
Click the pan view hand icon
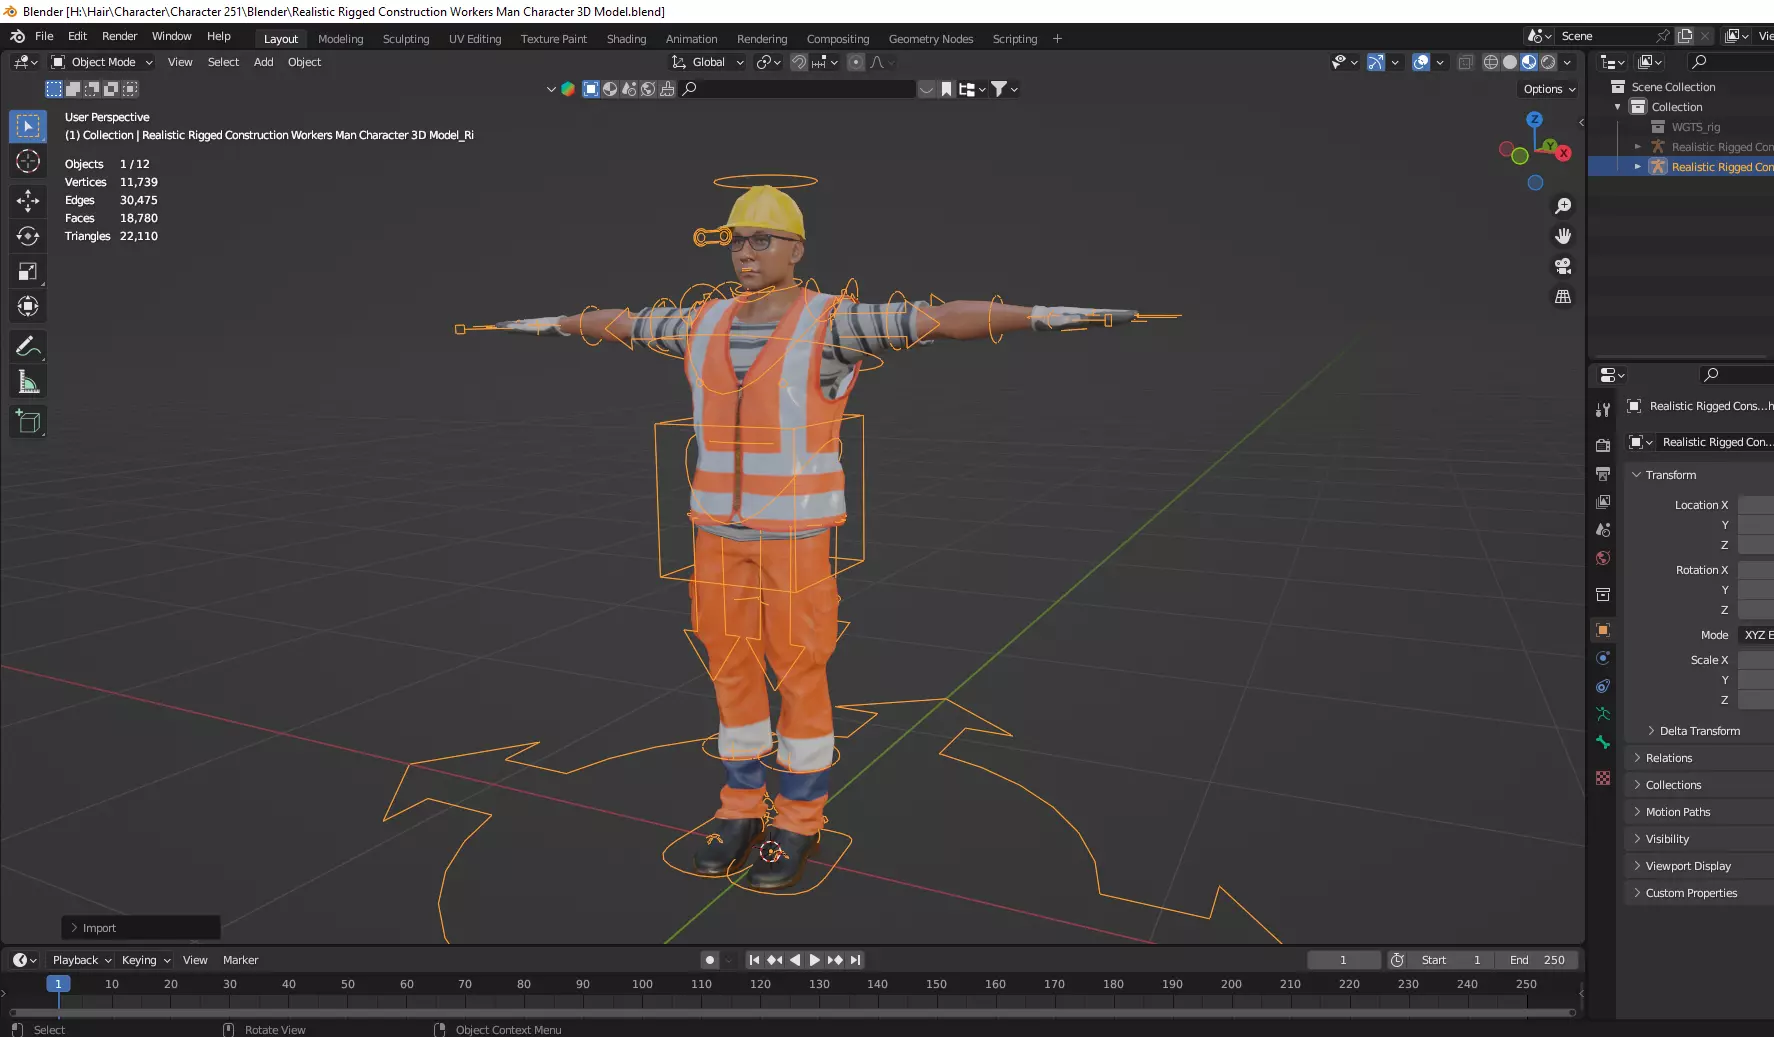click(x=1563, y=236)
